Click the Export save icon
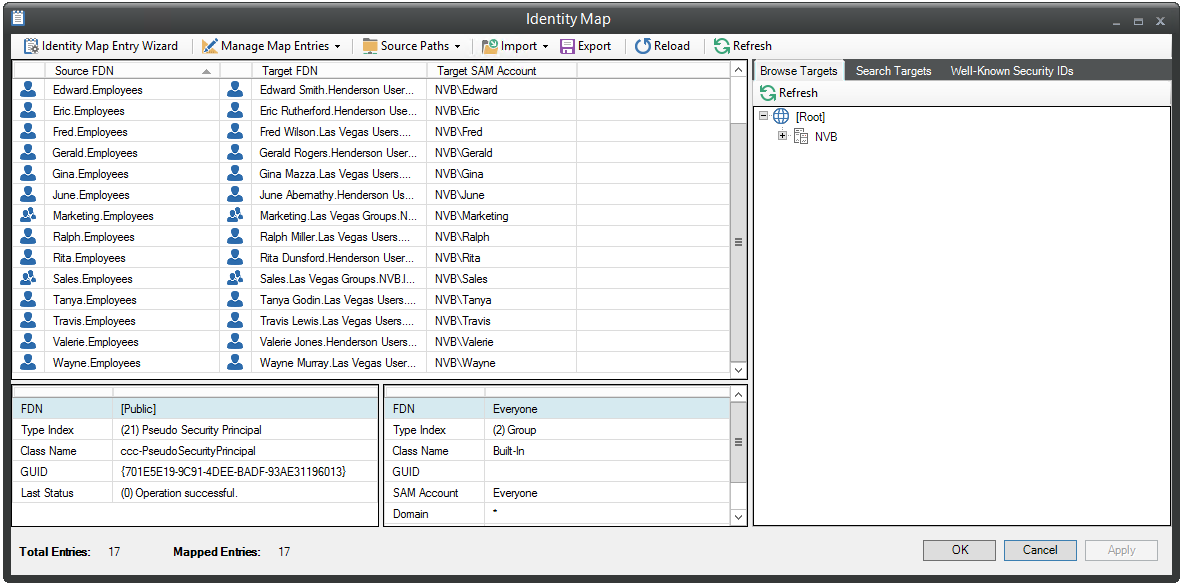1183x586 pixels. pyautogui.click(x=567, y=46)
